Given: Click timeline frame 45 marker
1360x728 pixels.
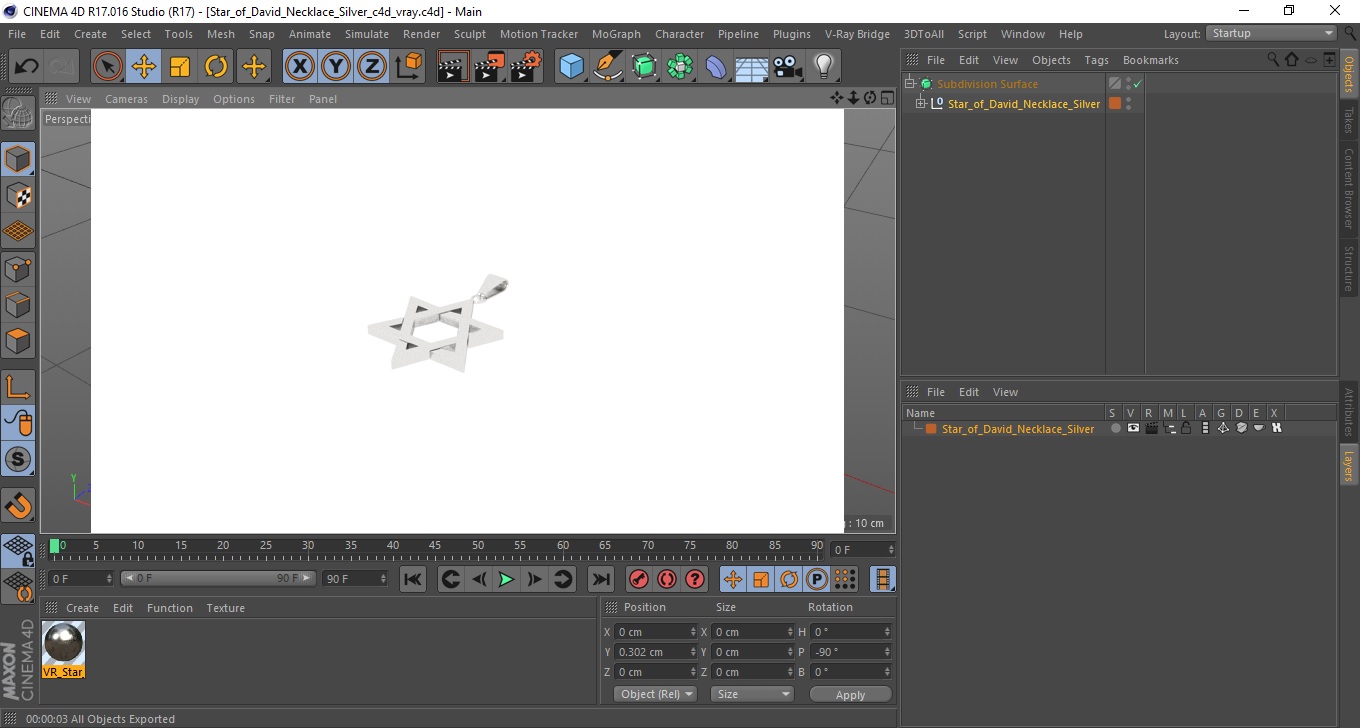Looking at the screenshot, I should coord(435,546).
